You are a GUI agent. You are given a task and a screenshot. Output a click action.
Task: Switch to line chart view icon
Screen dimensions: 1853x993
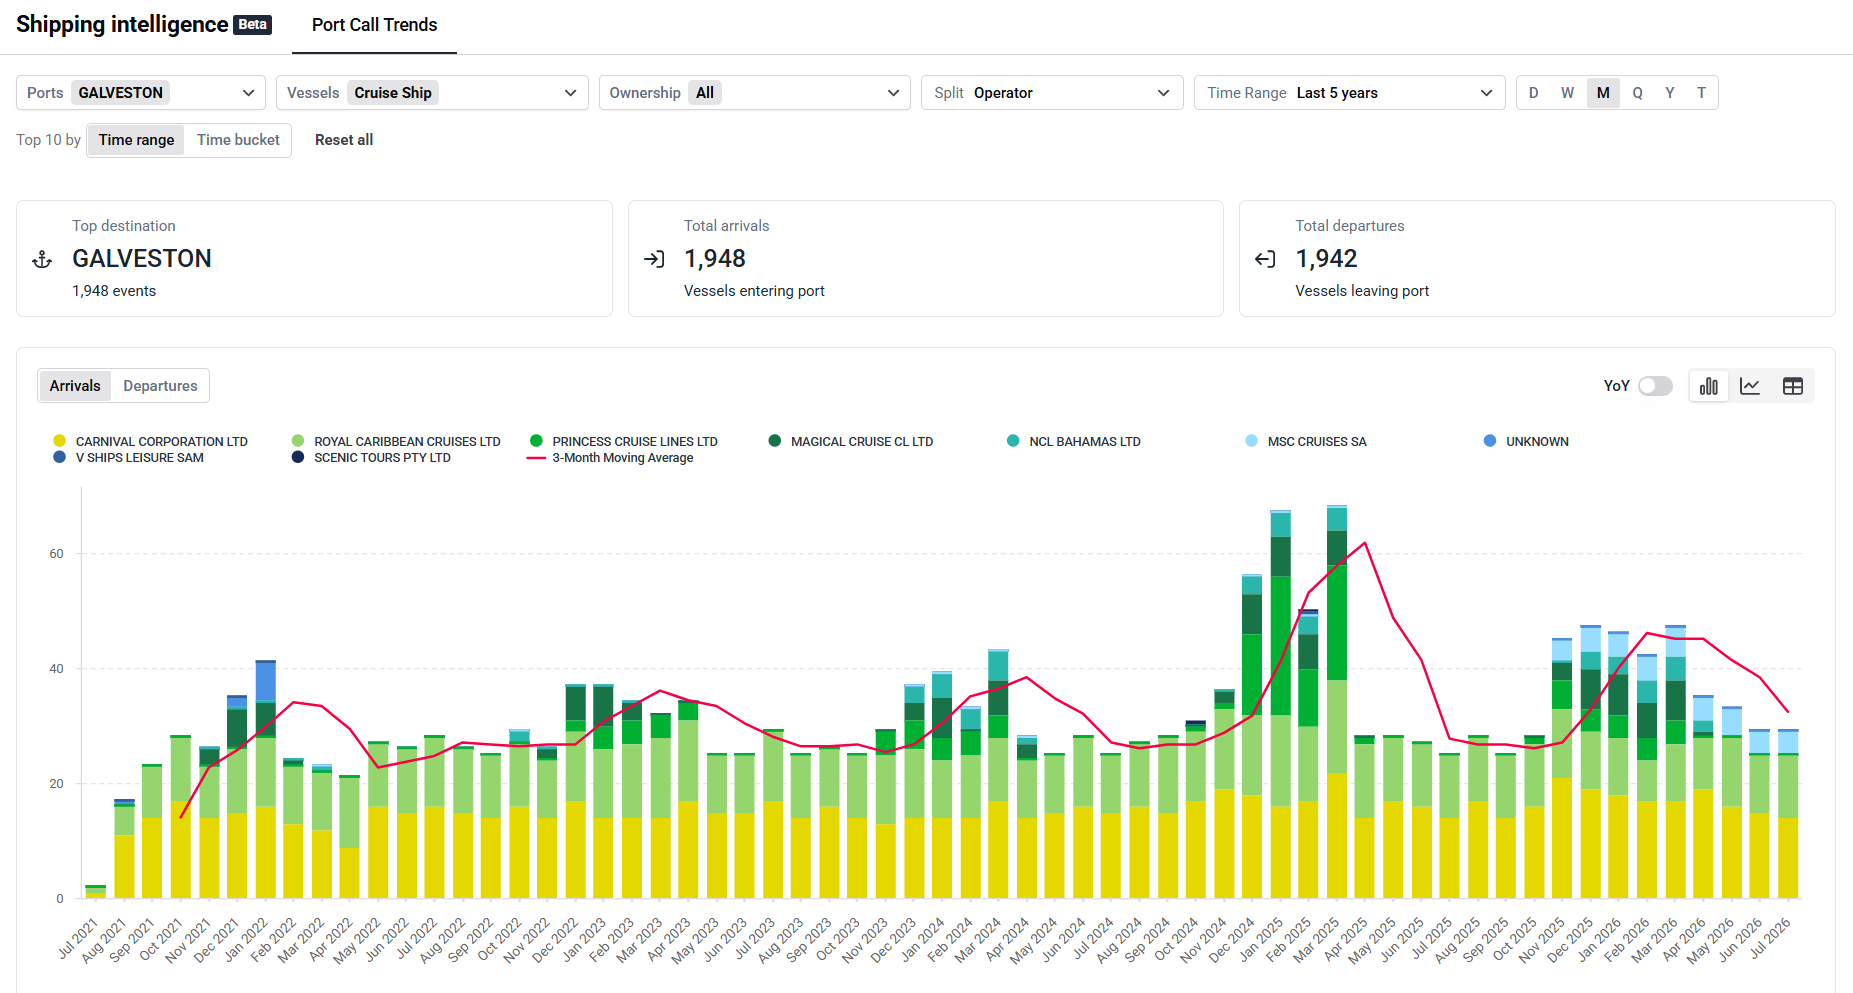[1750, 386]
